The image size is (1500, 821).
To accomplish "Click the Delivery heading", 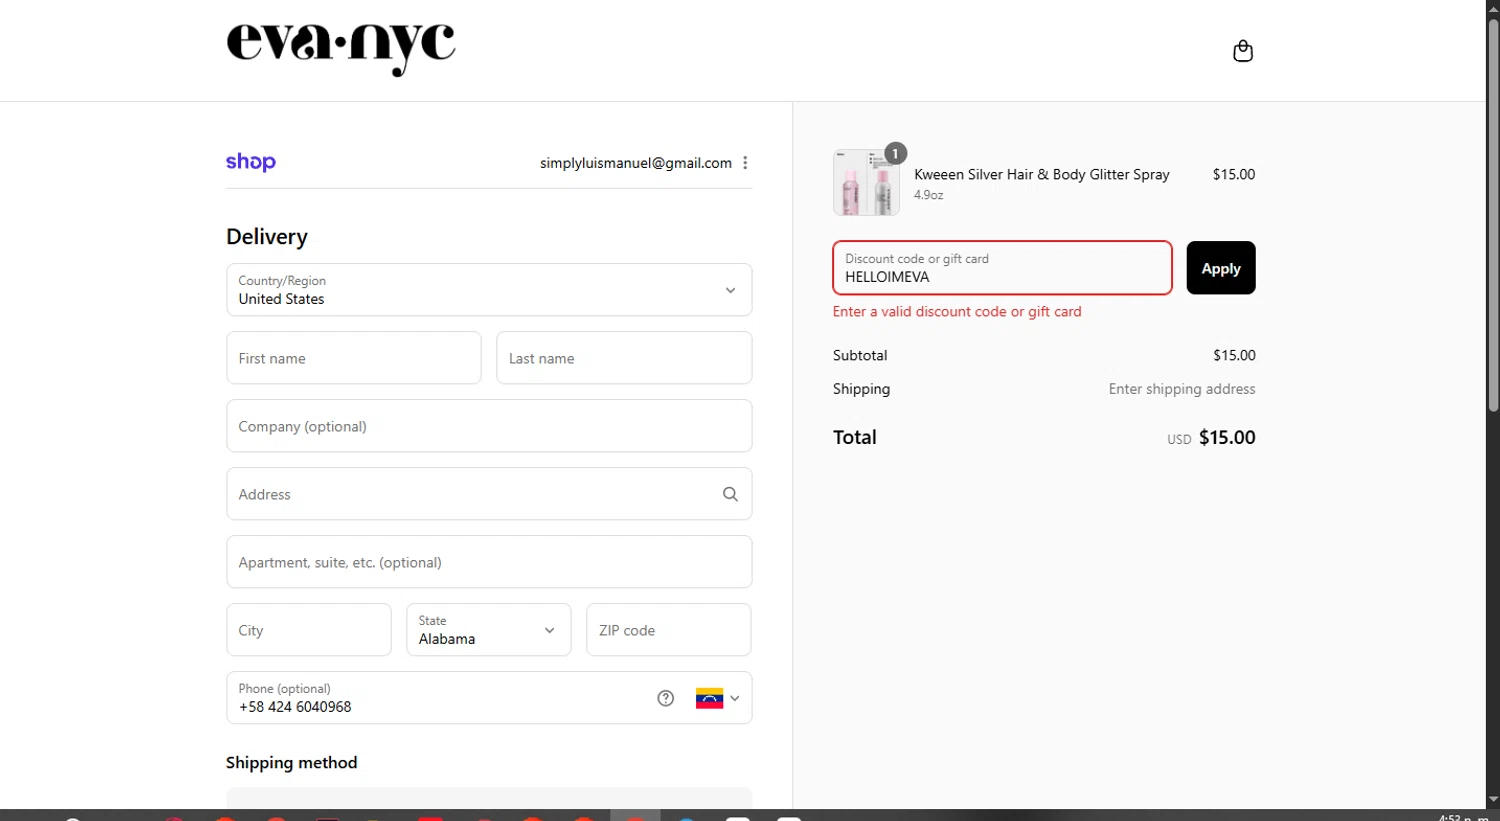I will [267, 237].
